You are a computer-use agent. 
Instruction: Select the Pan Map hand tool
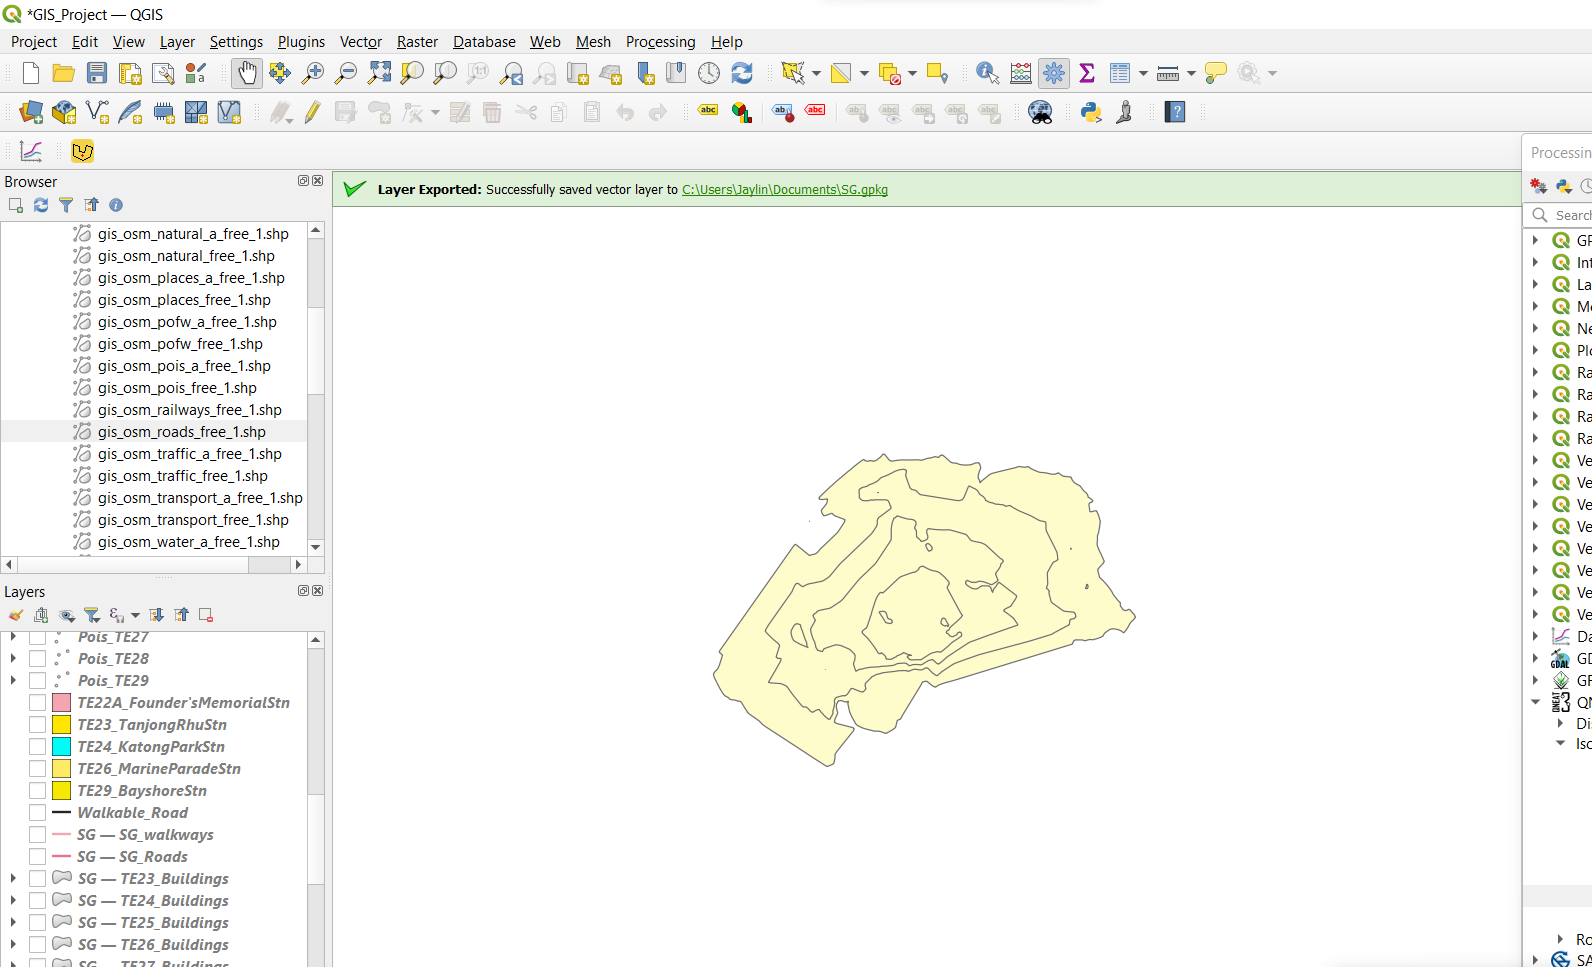pos(247,73)
